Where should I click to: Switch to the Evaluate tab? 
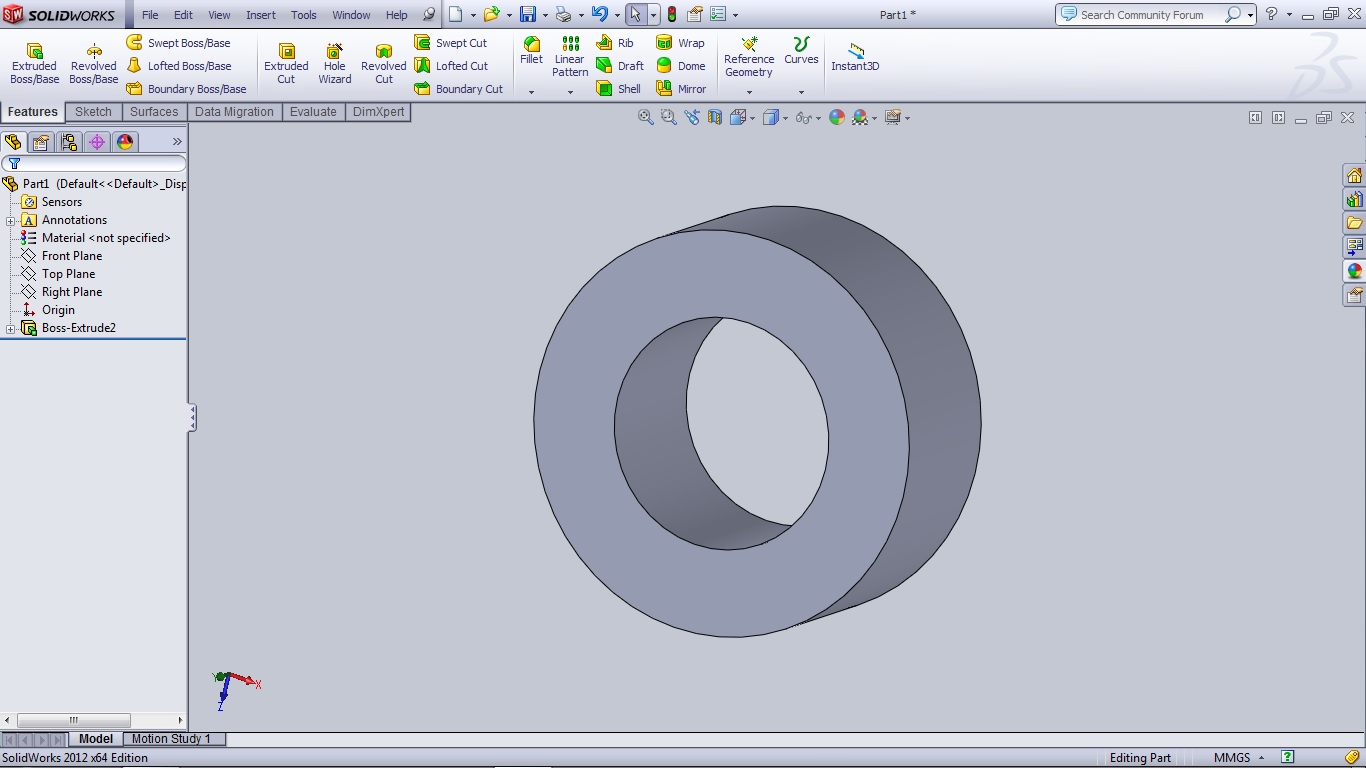313,112
